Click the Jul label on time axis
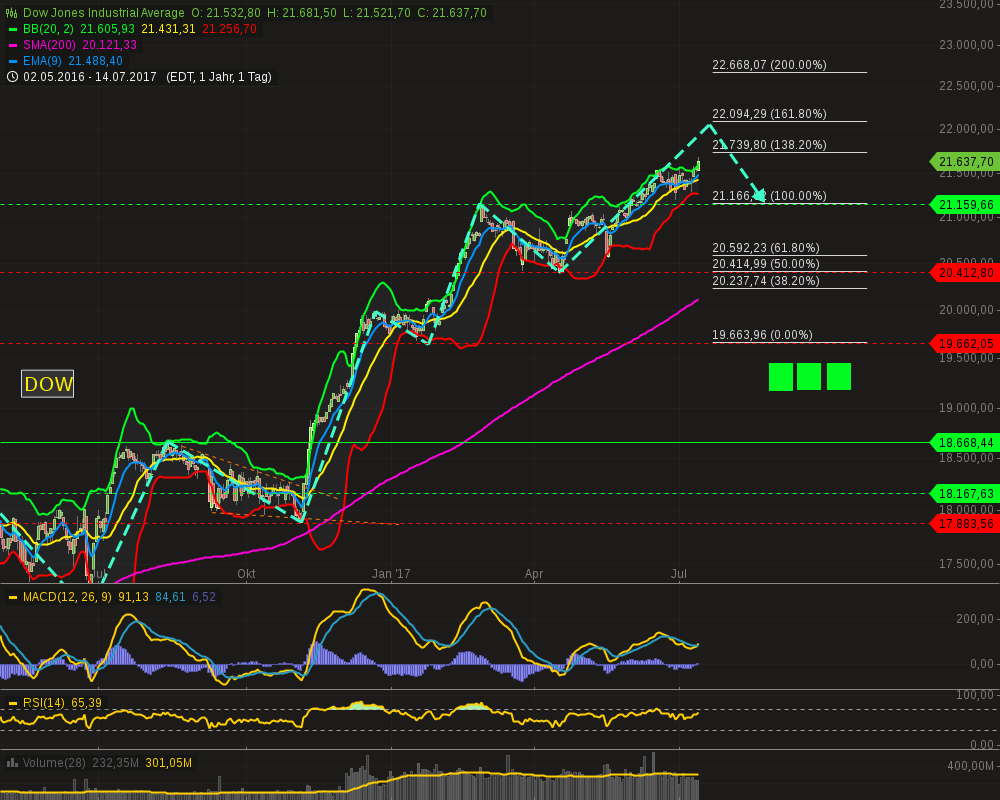 (679, 574)
